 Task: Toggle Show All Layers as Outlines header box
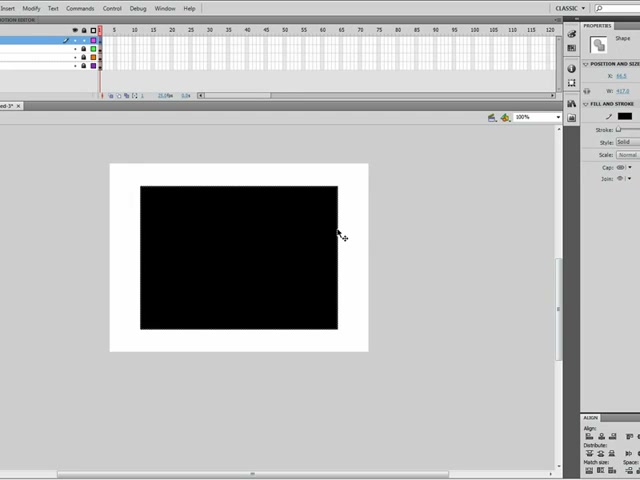point(93,30)
